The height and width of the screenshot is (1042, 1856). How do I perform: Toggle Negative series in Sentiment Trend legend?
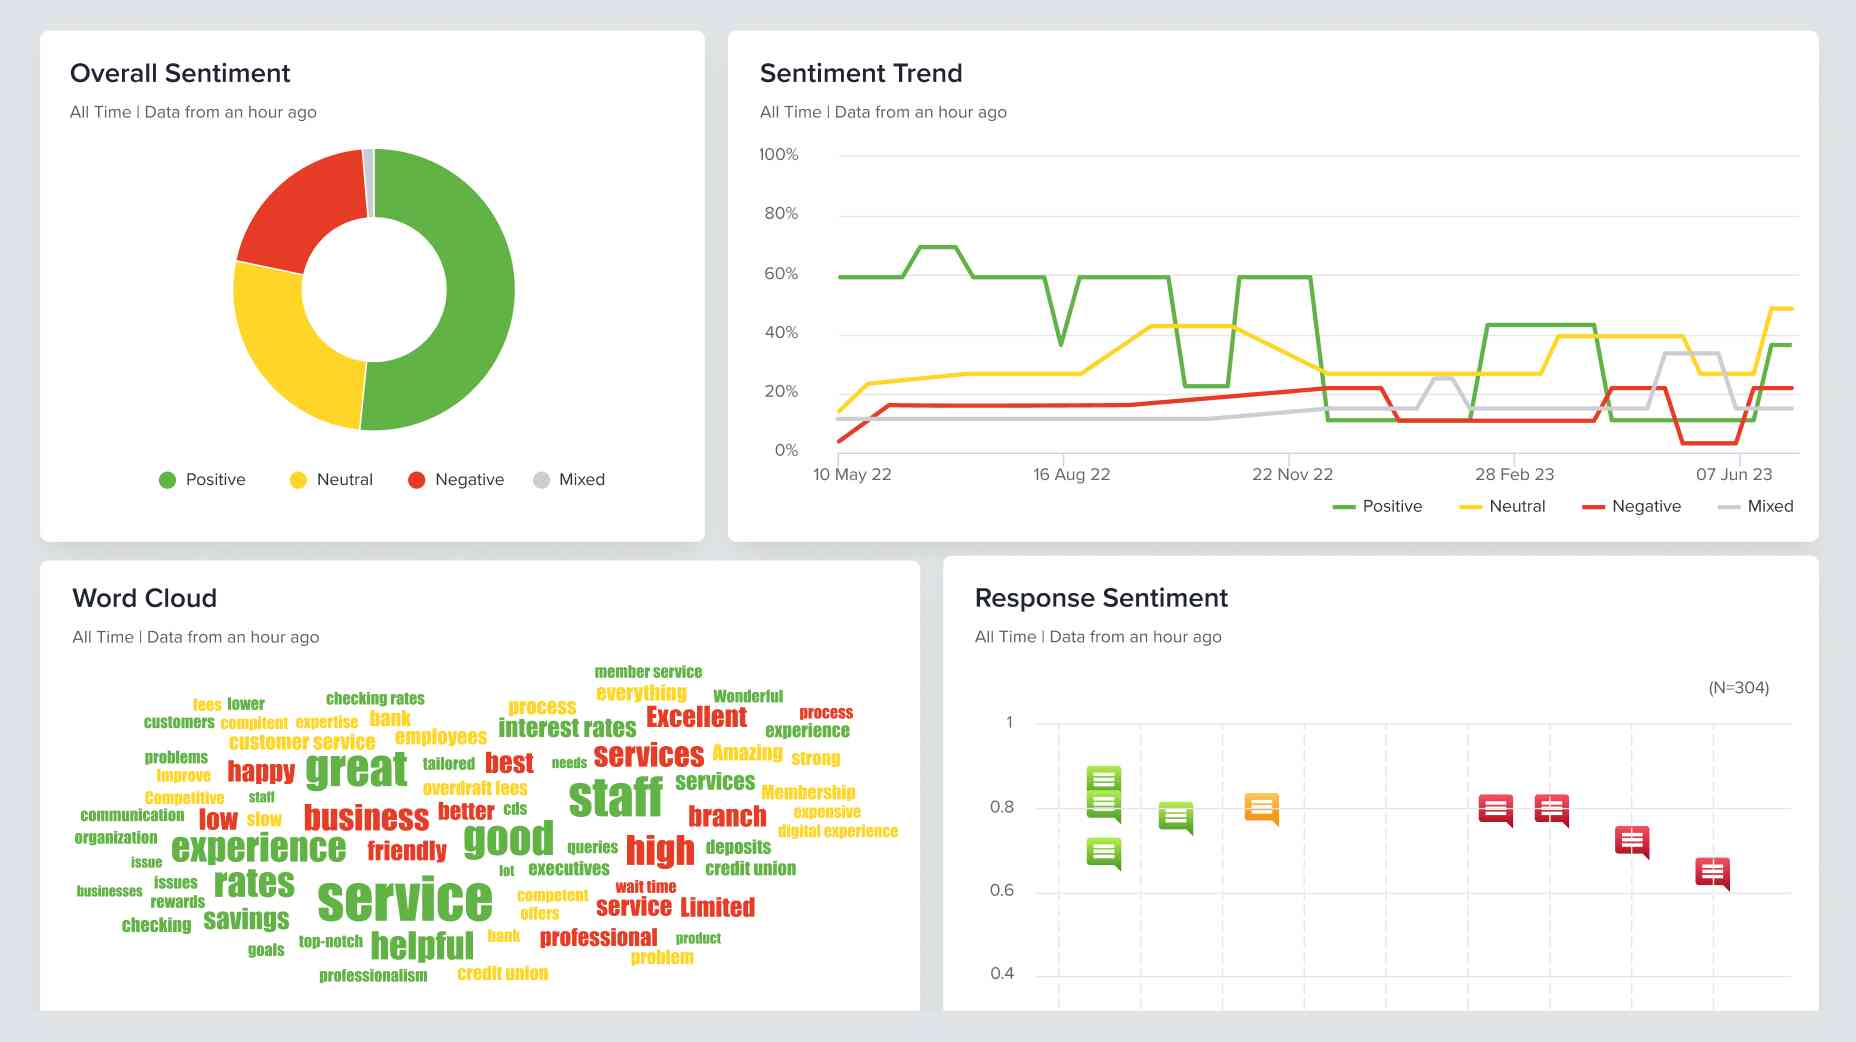point(1631,507)
